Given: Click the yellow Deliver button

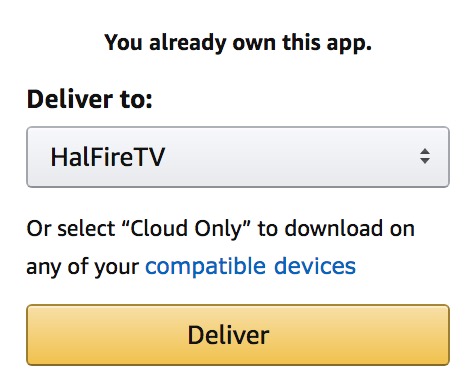Looking at the screenshot, I should tap(238, 335).
